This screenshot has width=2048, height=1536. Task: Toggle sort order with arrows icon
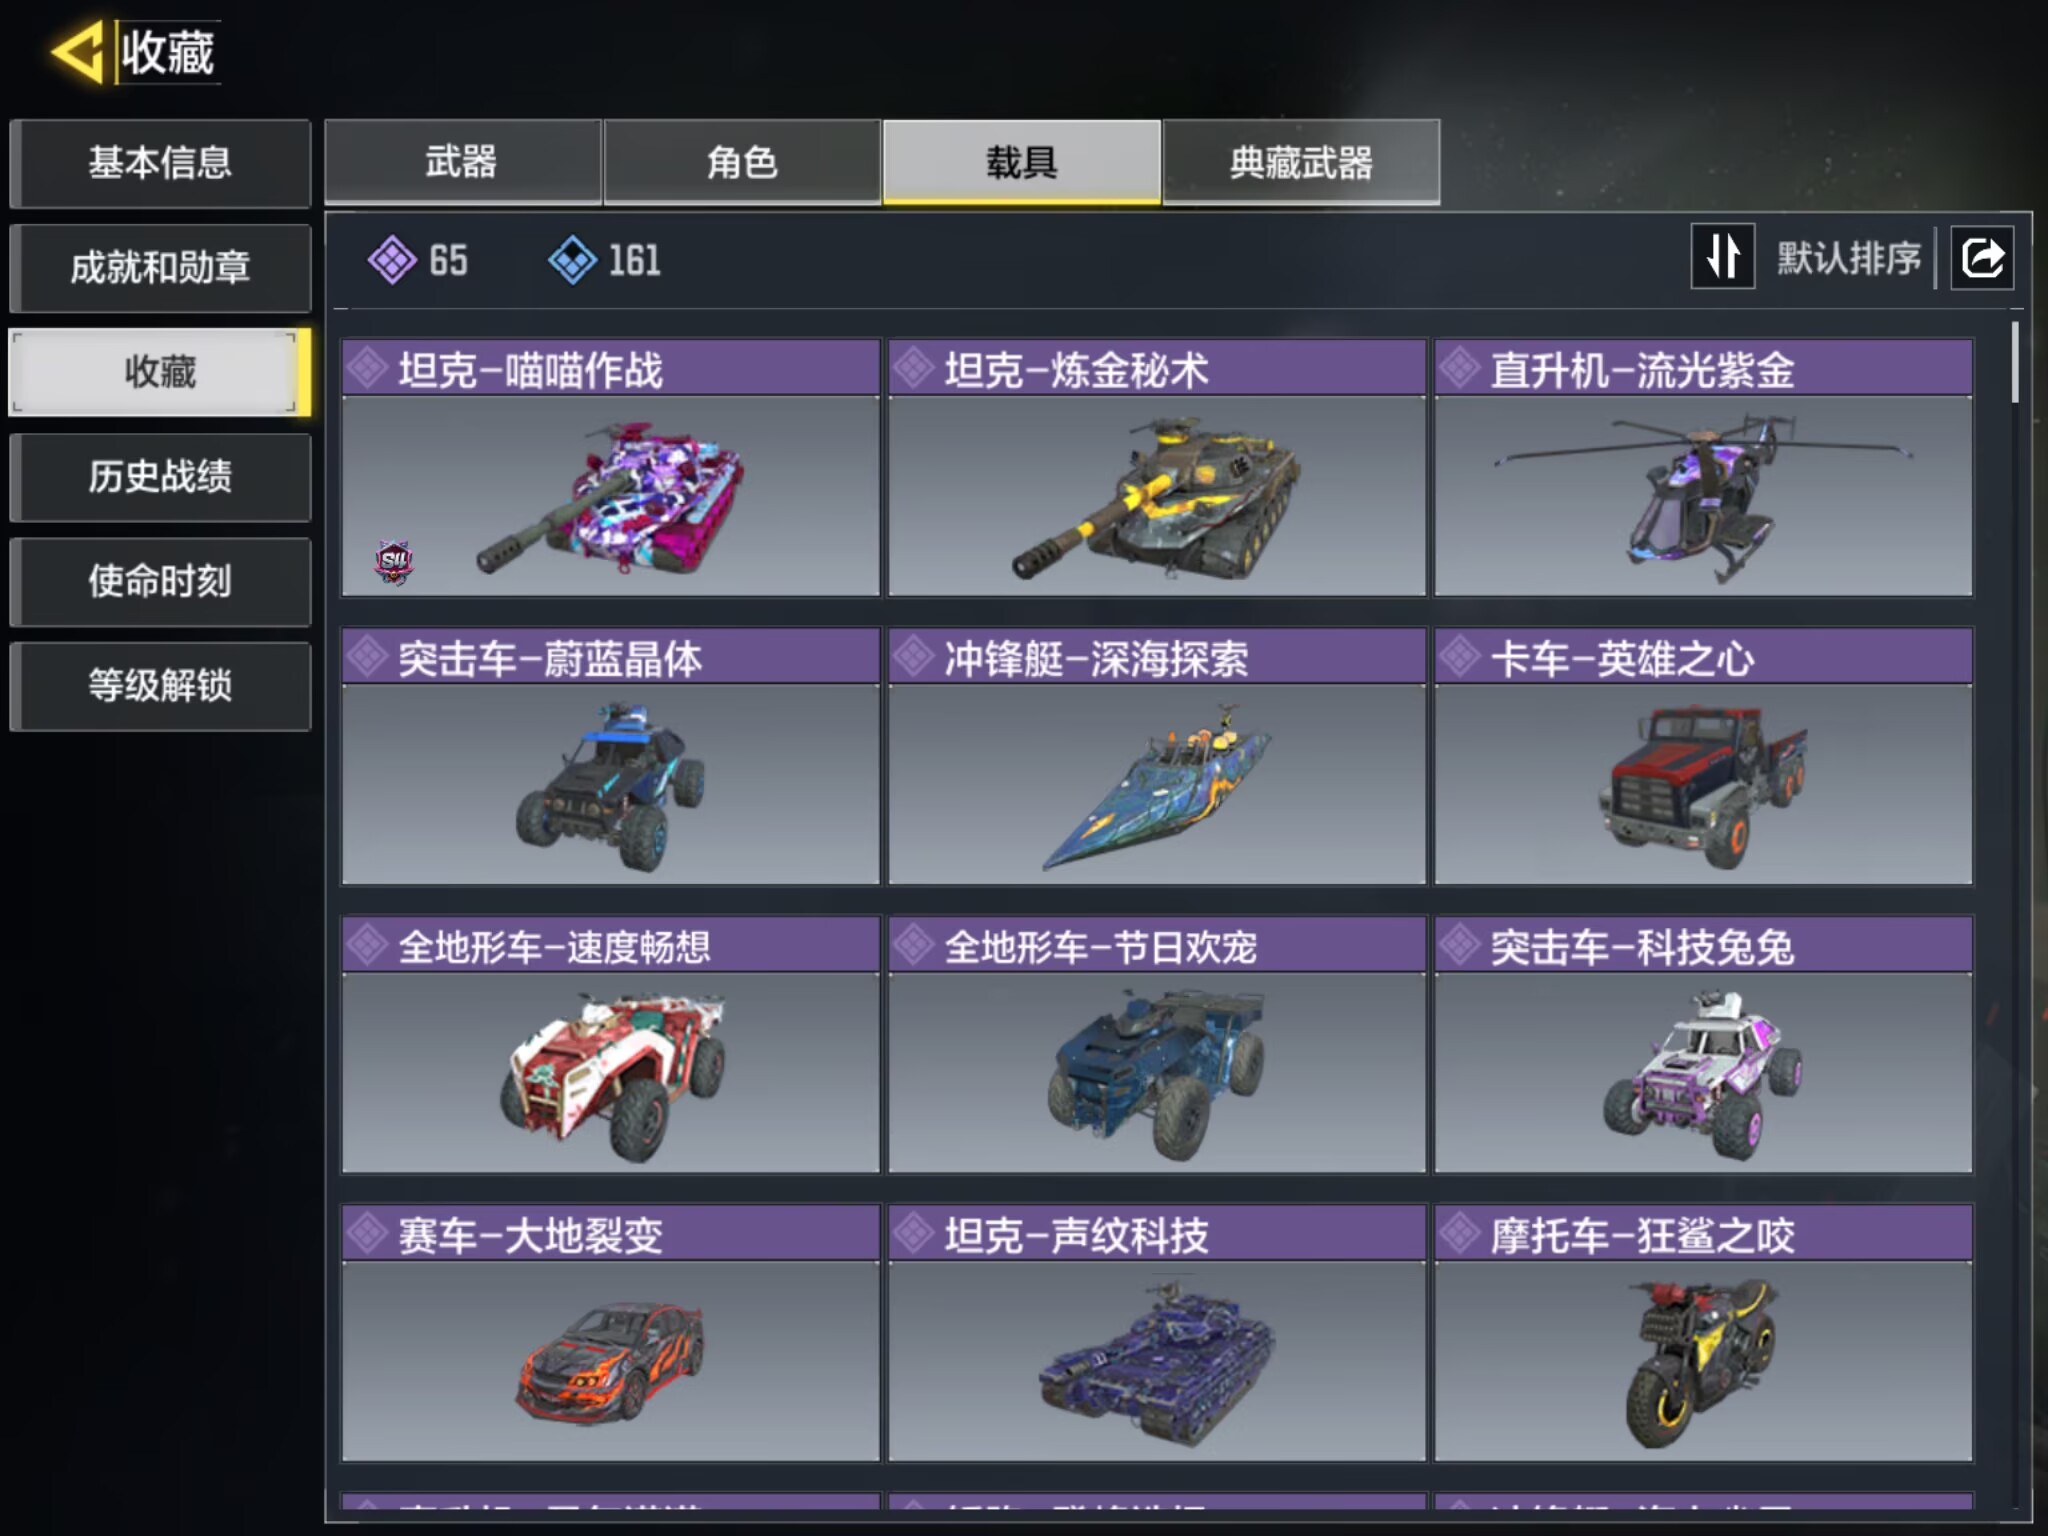[1722, 257]
